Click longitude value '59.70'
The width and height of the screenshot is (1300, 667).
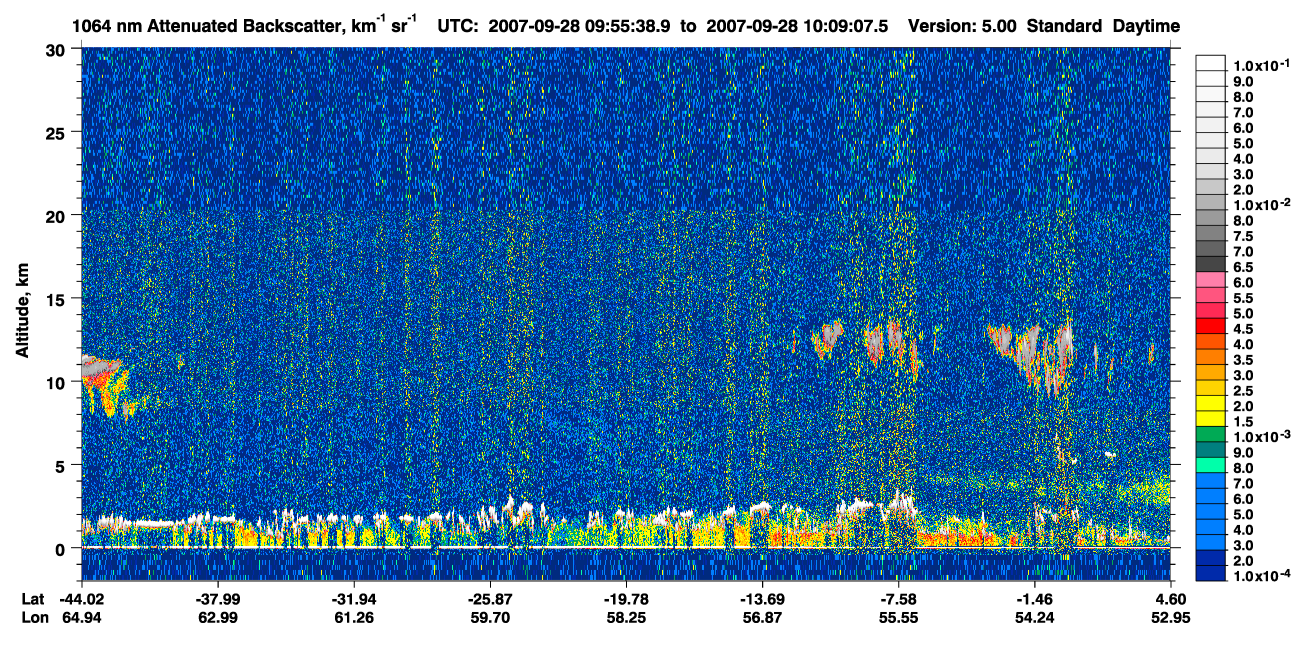click(490, 617)
